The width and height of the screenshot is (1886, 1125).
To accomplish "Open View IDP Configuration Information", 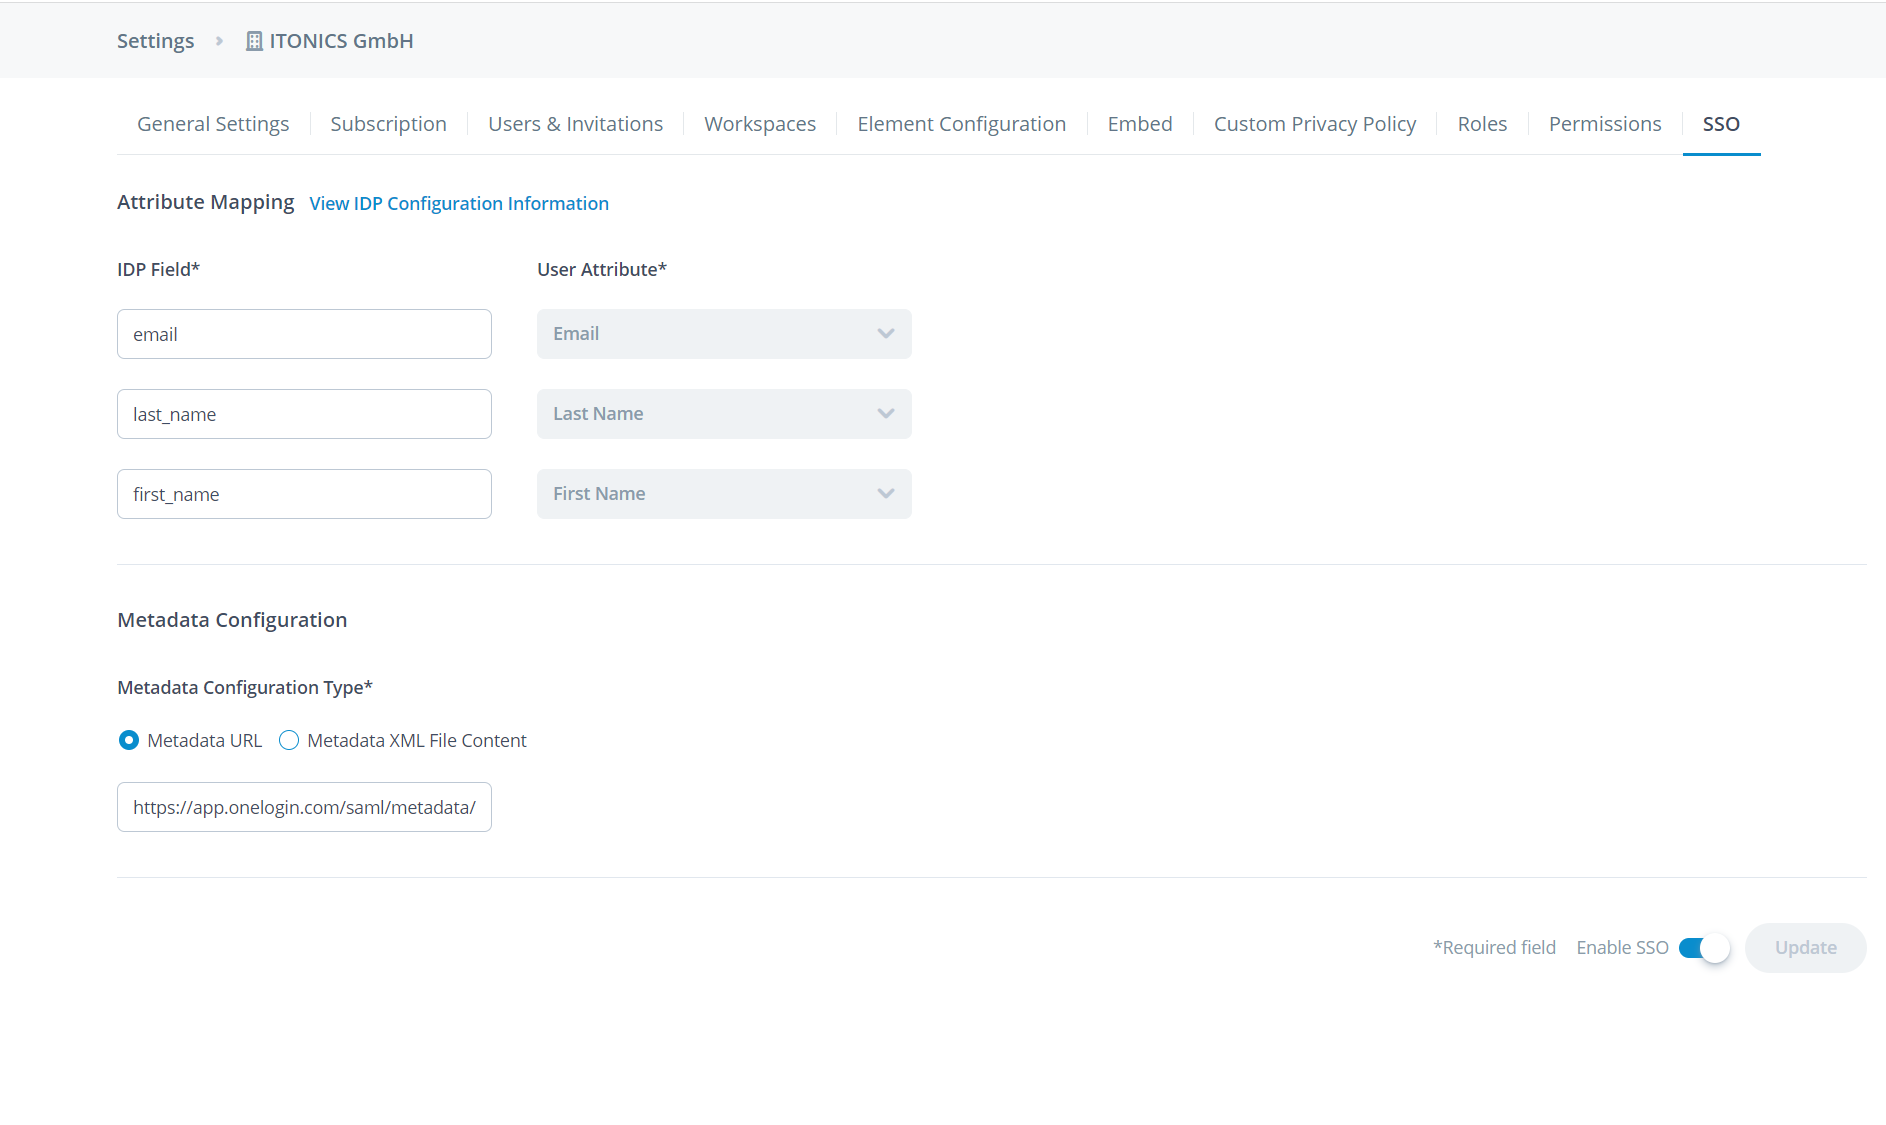I will 458,203.
